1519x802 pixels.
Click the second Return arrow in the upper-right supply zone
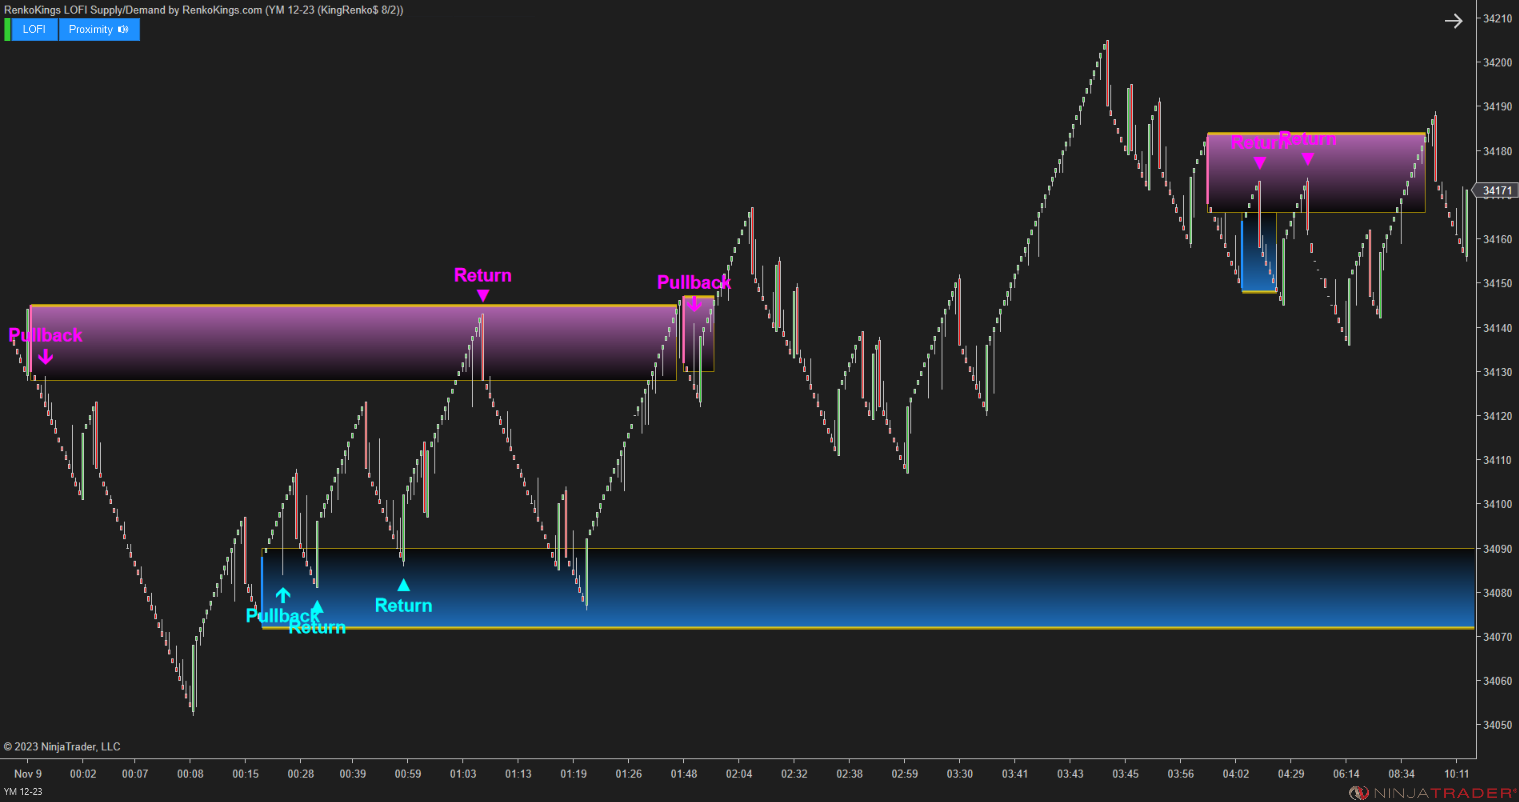coord(1309,157)
